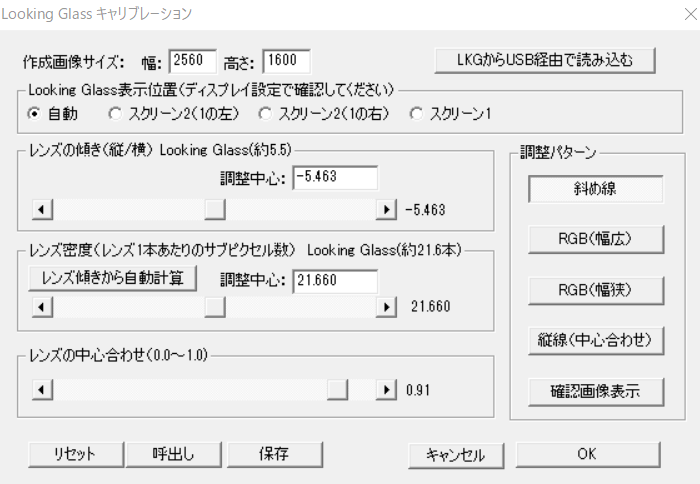Click the -5.463 value beside tilt slider
The height and width of the screenshot is (484, 700).
coord(425,210)
